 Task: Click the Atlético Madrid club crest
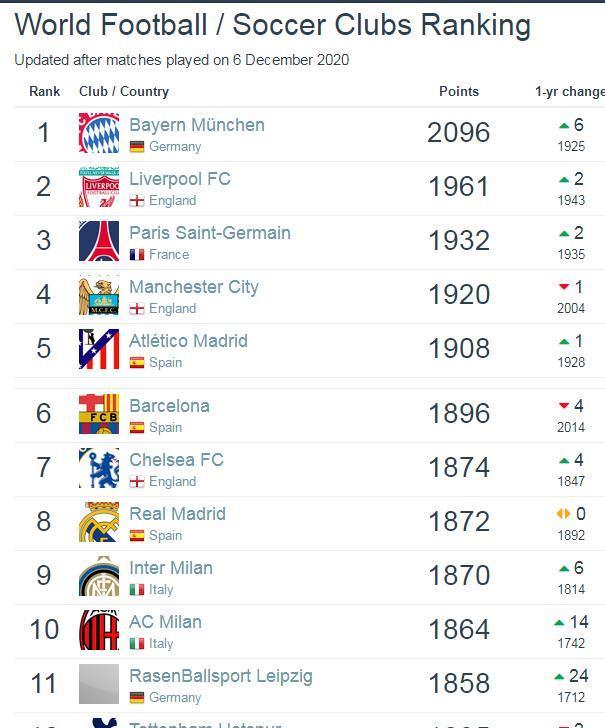pos(99,349)
